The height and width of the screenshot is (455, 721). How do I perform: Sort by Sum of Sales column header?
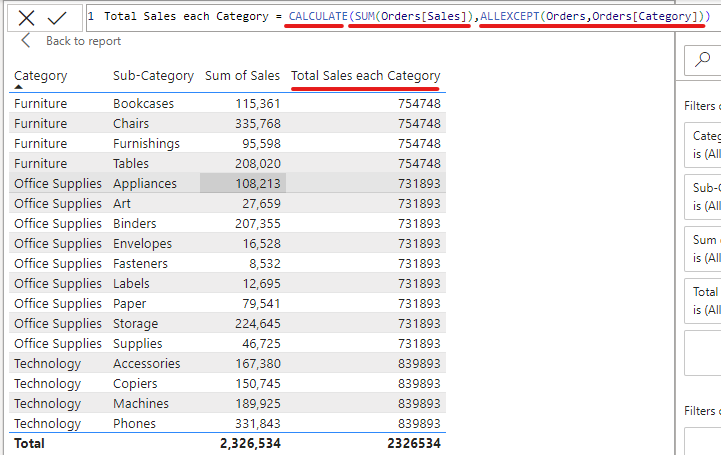[x=242, y=76]
